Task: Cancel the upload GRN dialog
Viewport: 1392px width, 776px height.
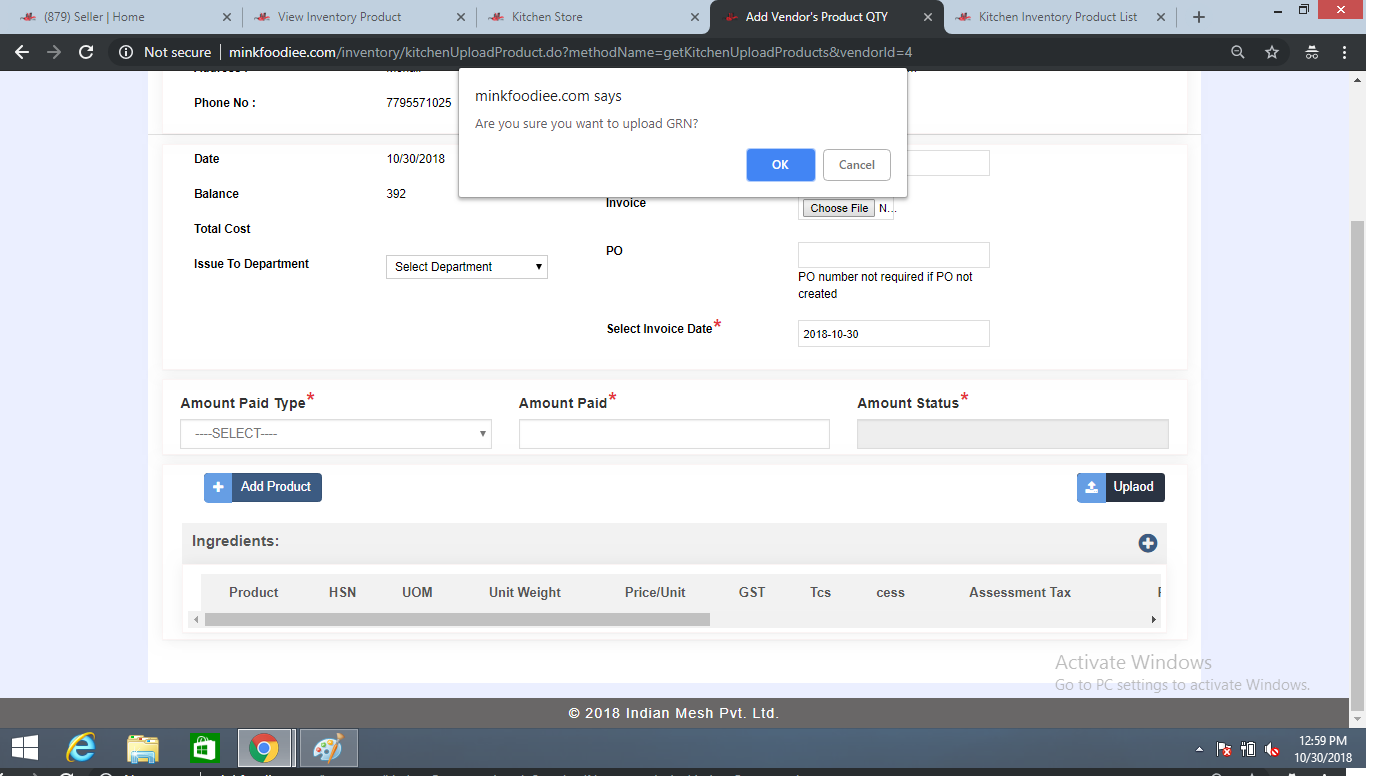Action: [x=856, y=165]
